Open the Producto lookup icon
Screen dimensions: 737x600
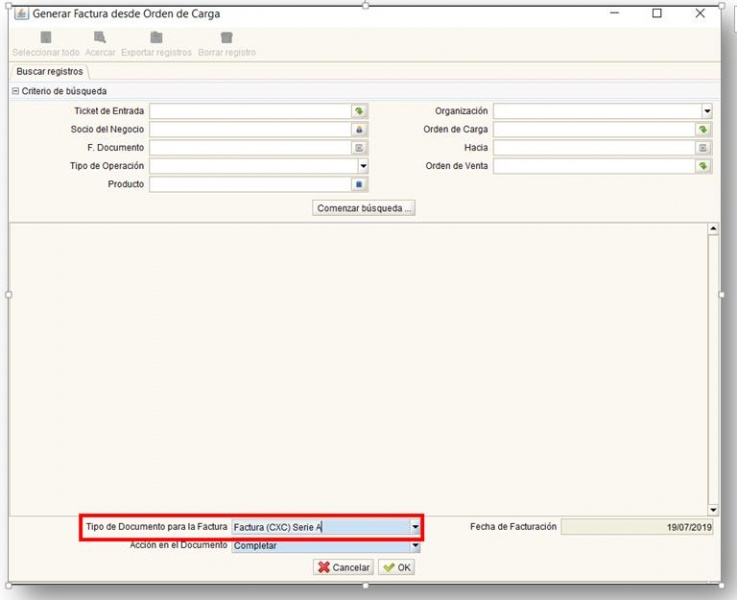[x=359, y=185]
